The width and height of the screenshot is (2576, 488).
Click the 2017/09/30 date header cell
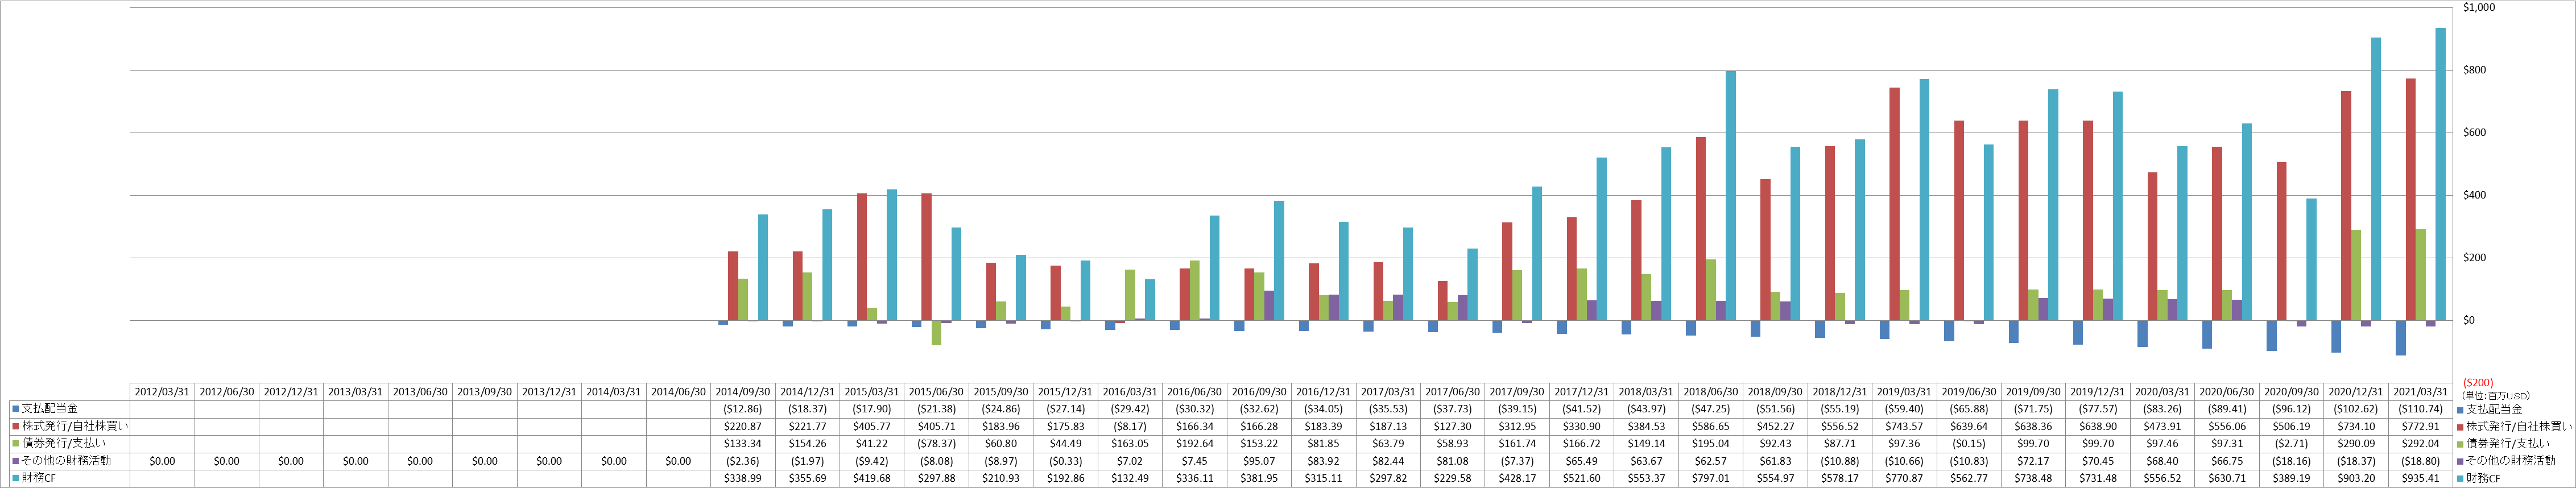(1517, 392)
